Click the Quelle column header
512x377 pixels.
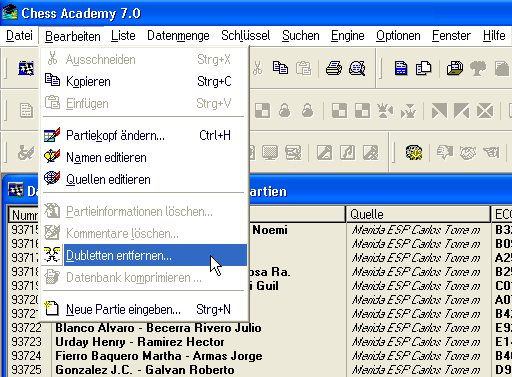[x=418, y=214]
